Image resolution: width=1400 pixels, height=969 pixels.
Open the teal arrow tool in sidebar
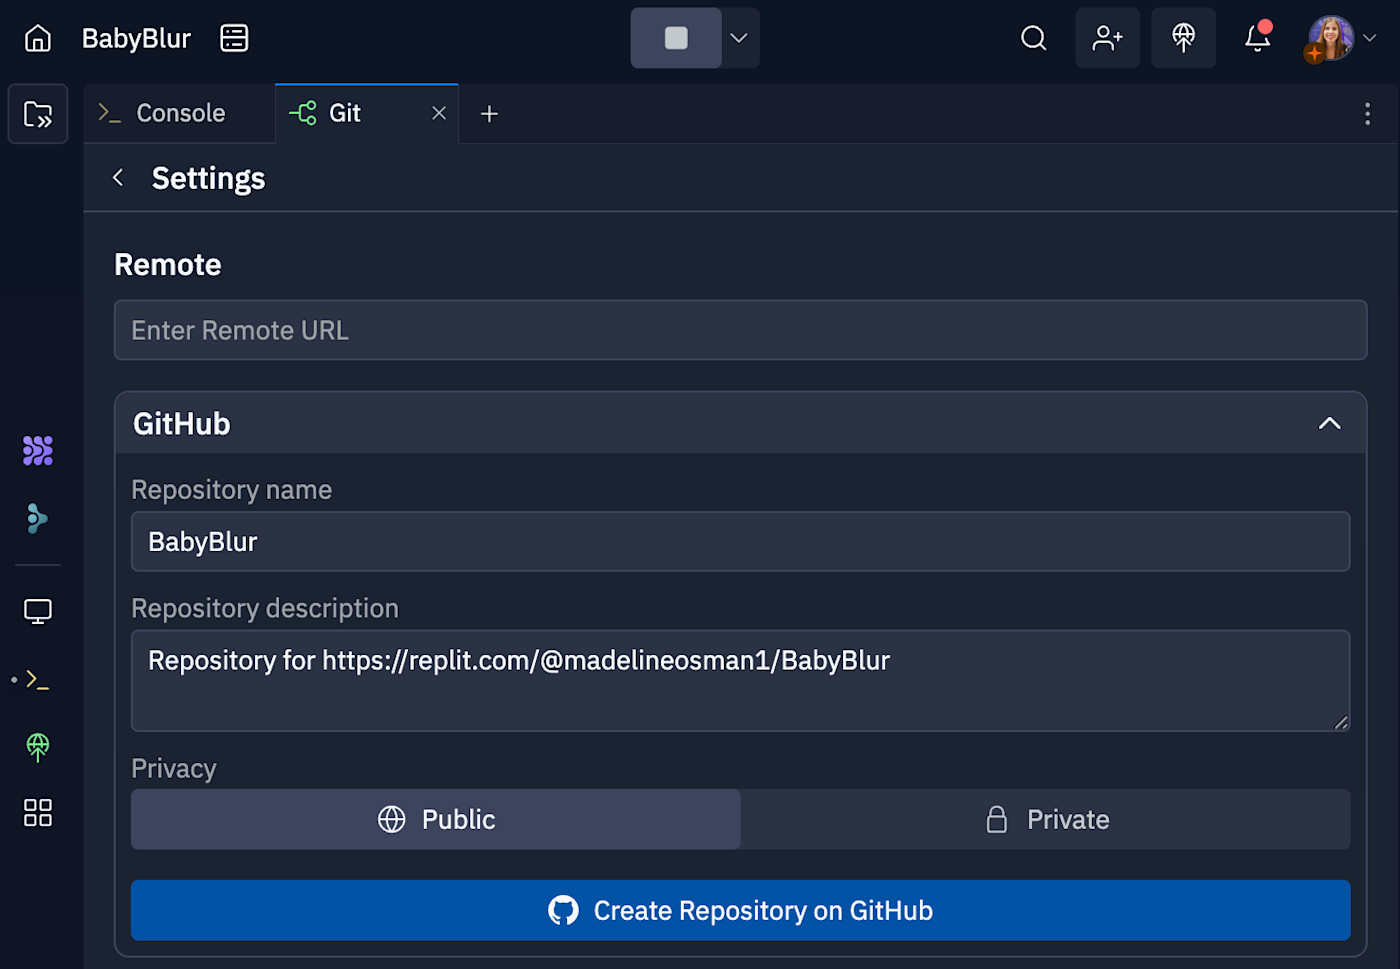point(38,518)
